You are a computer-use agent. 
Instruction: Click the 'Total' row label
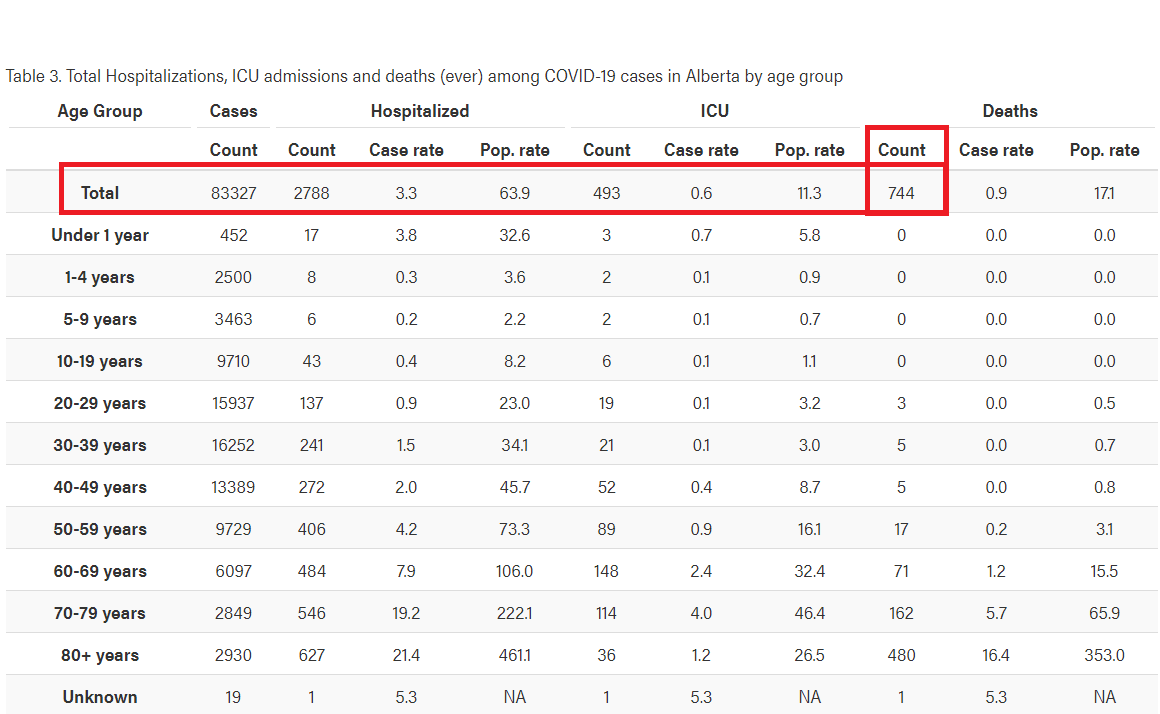[x=100, y=193]
